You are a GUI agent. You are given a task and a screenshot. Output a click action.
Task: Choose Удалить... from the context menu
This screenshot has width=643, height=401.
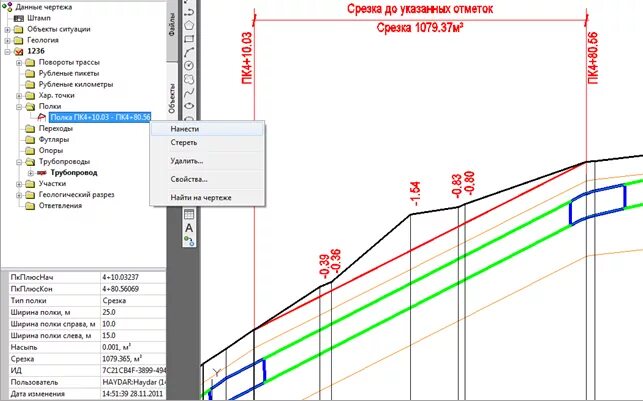point(207,161)
